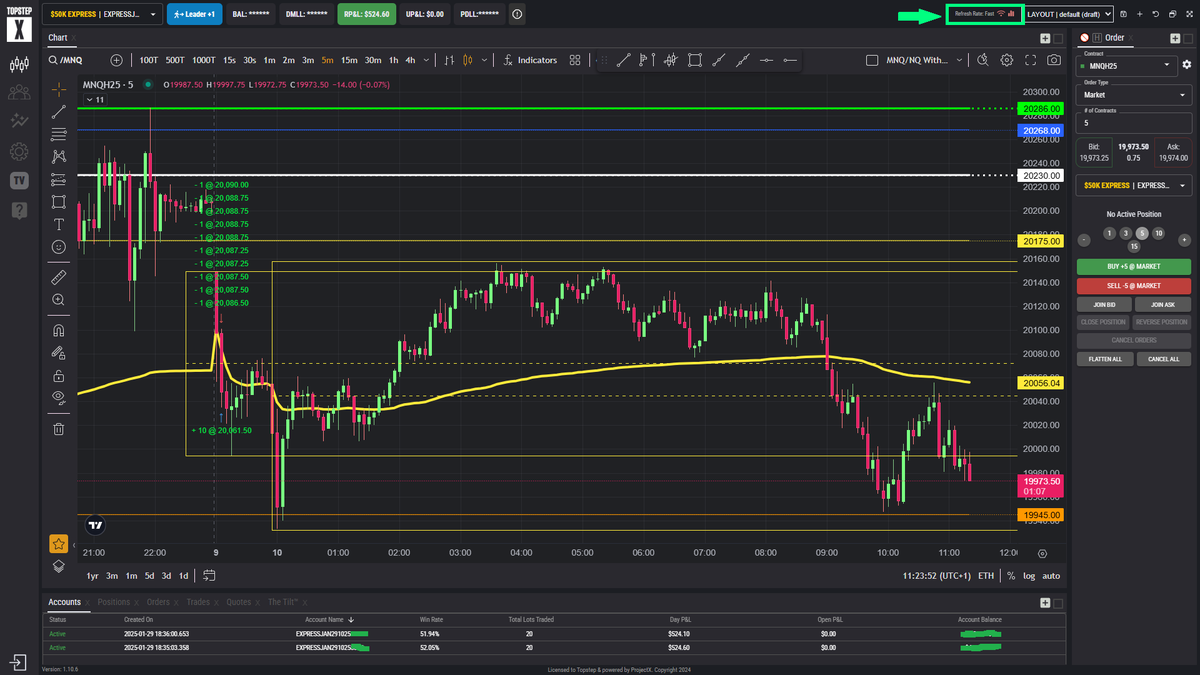Open the help question mark sidebar icon
Screen dimensions: 1200x675
pos(19,210)
